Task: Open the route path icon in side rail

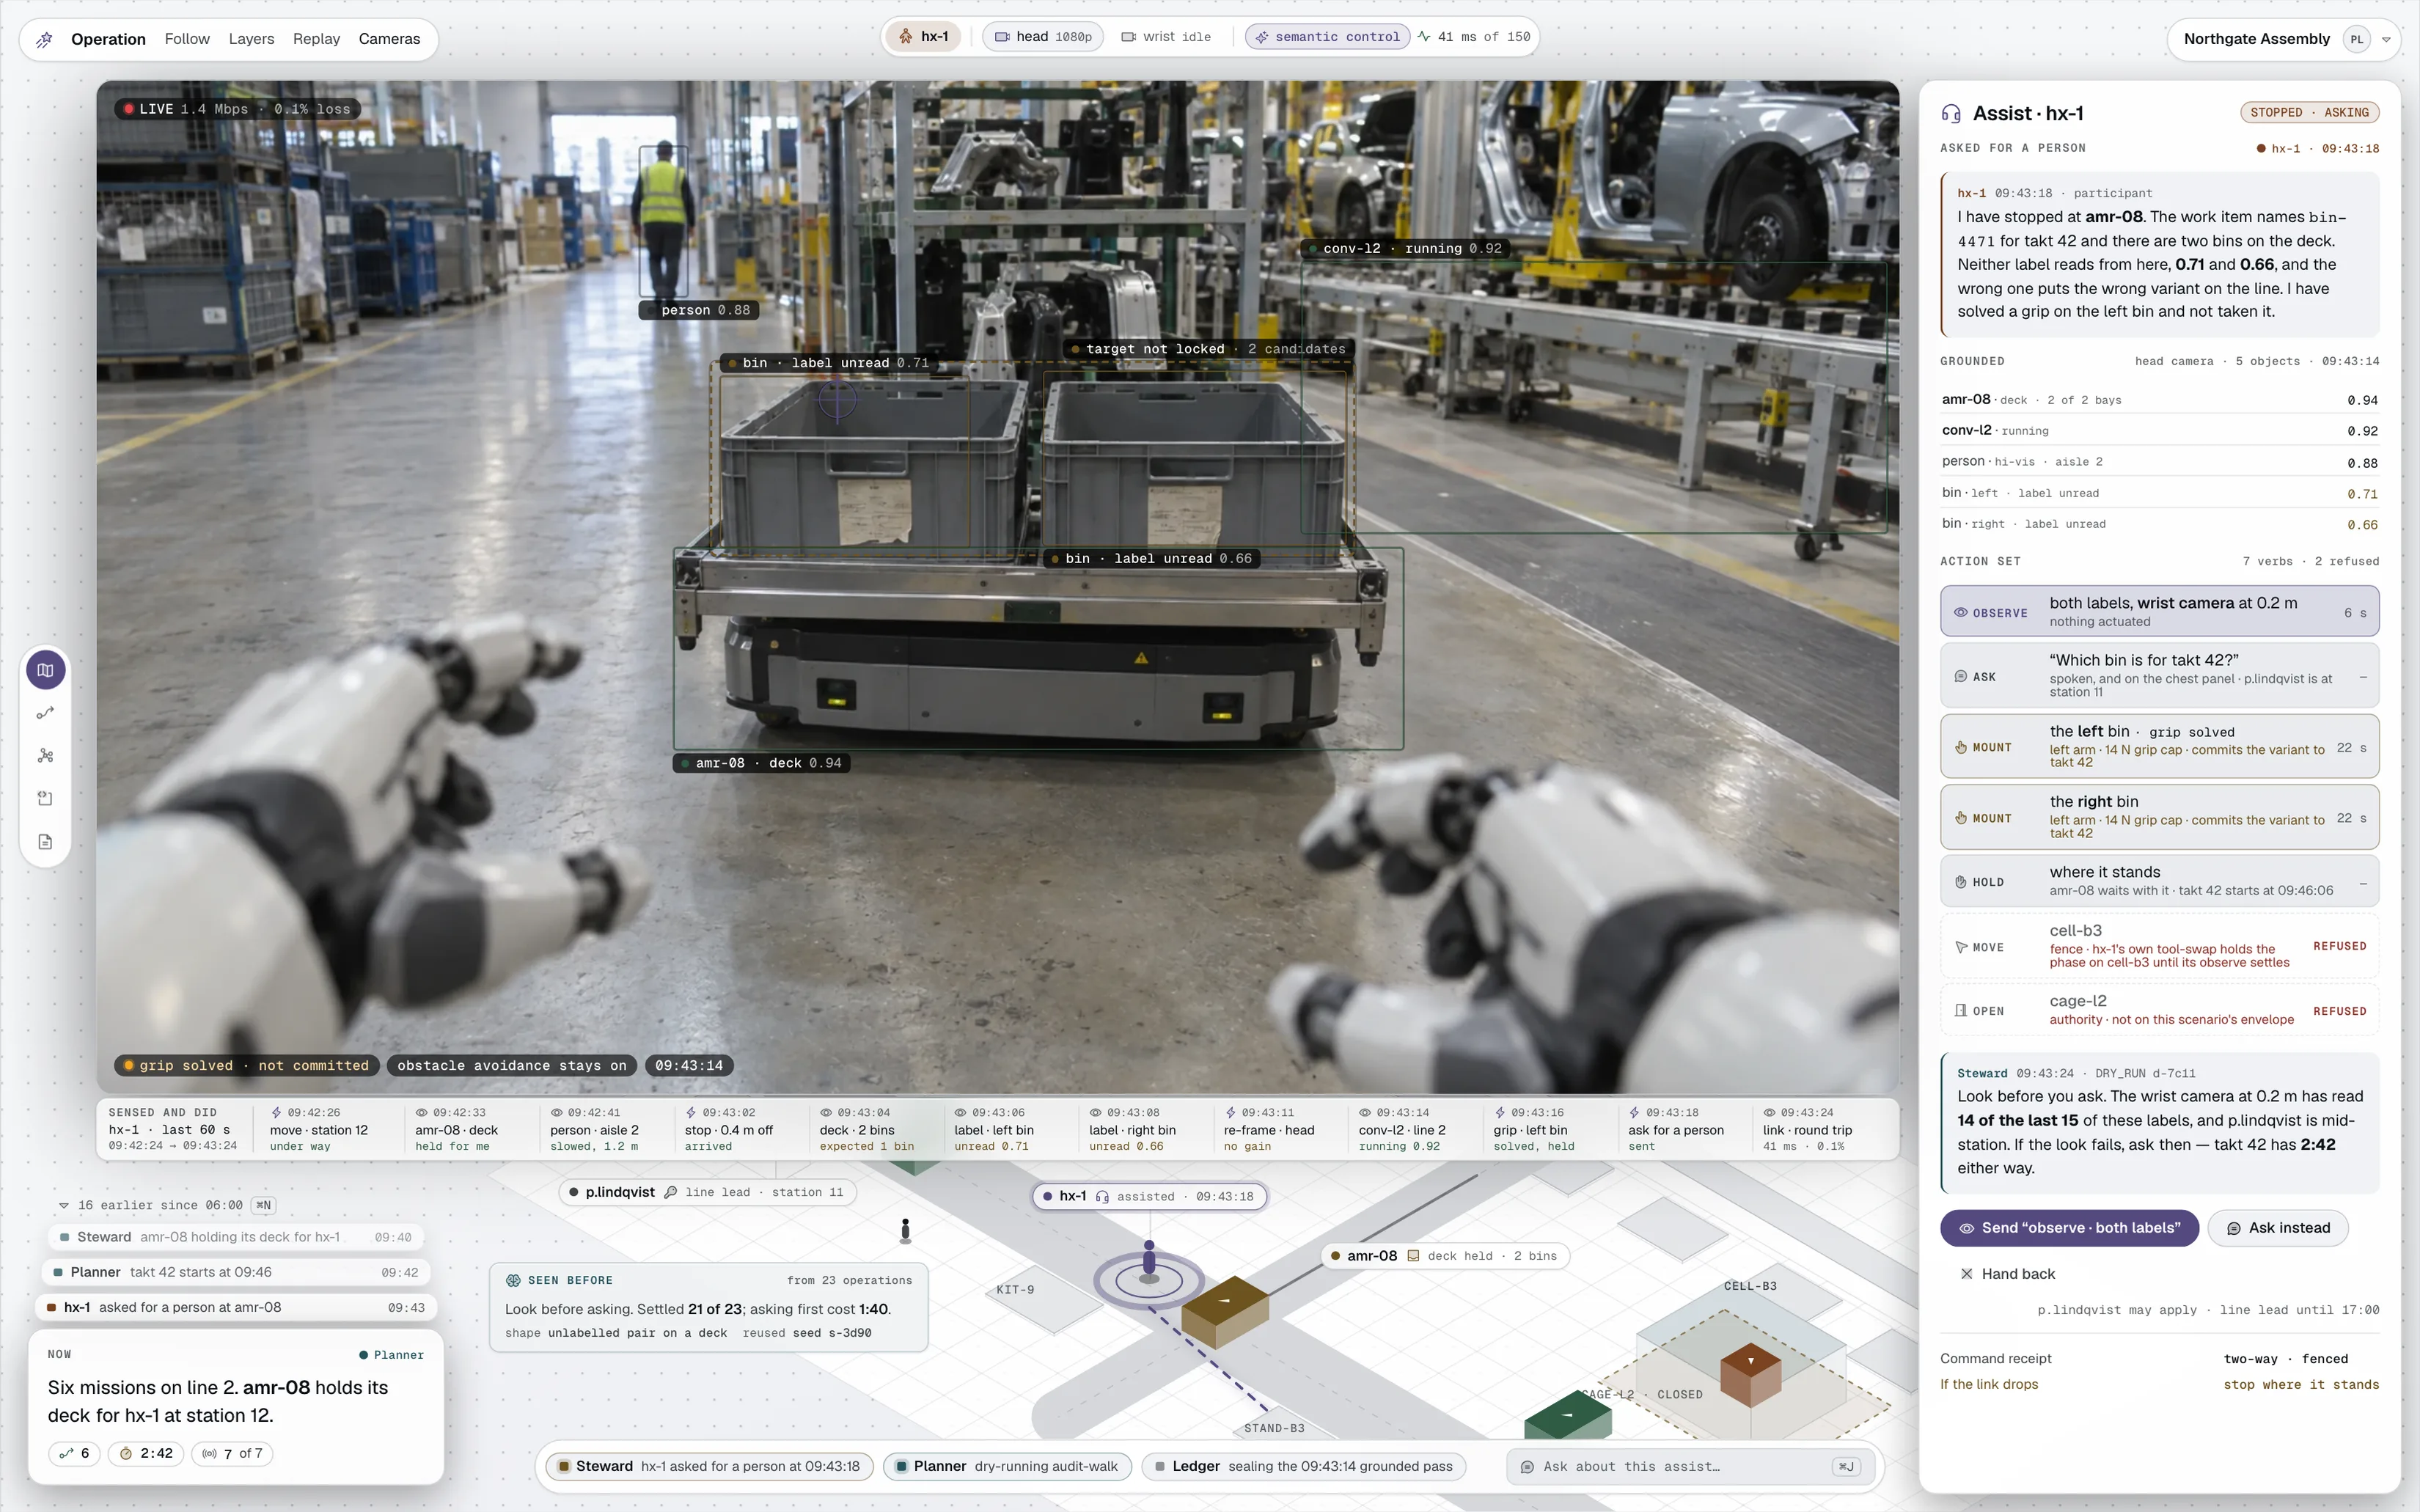Action: pyautogui.click(x=46, y=713)
